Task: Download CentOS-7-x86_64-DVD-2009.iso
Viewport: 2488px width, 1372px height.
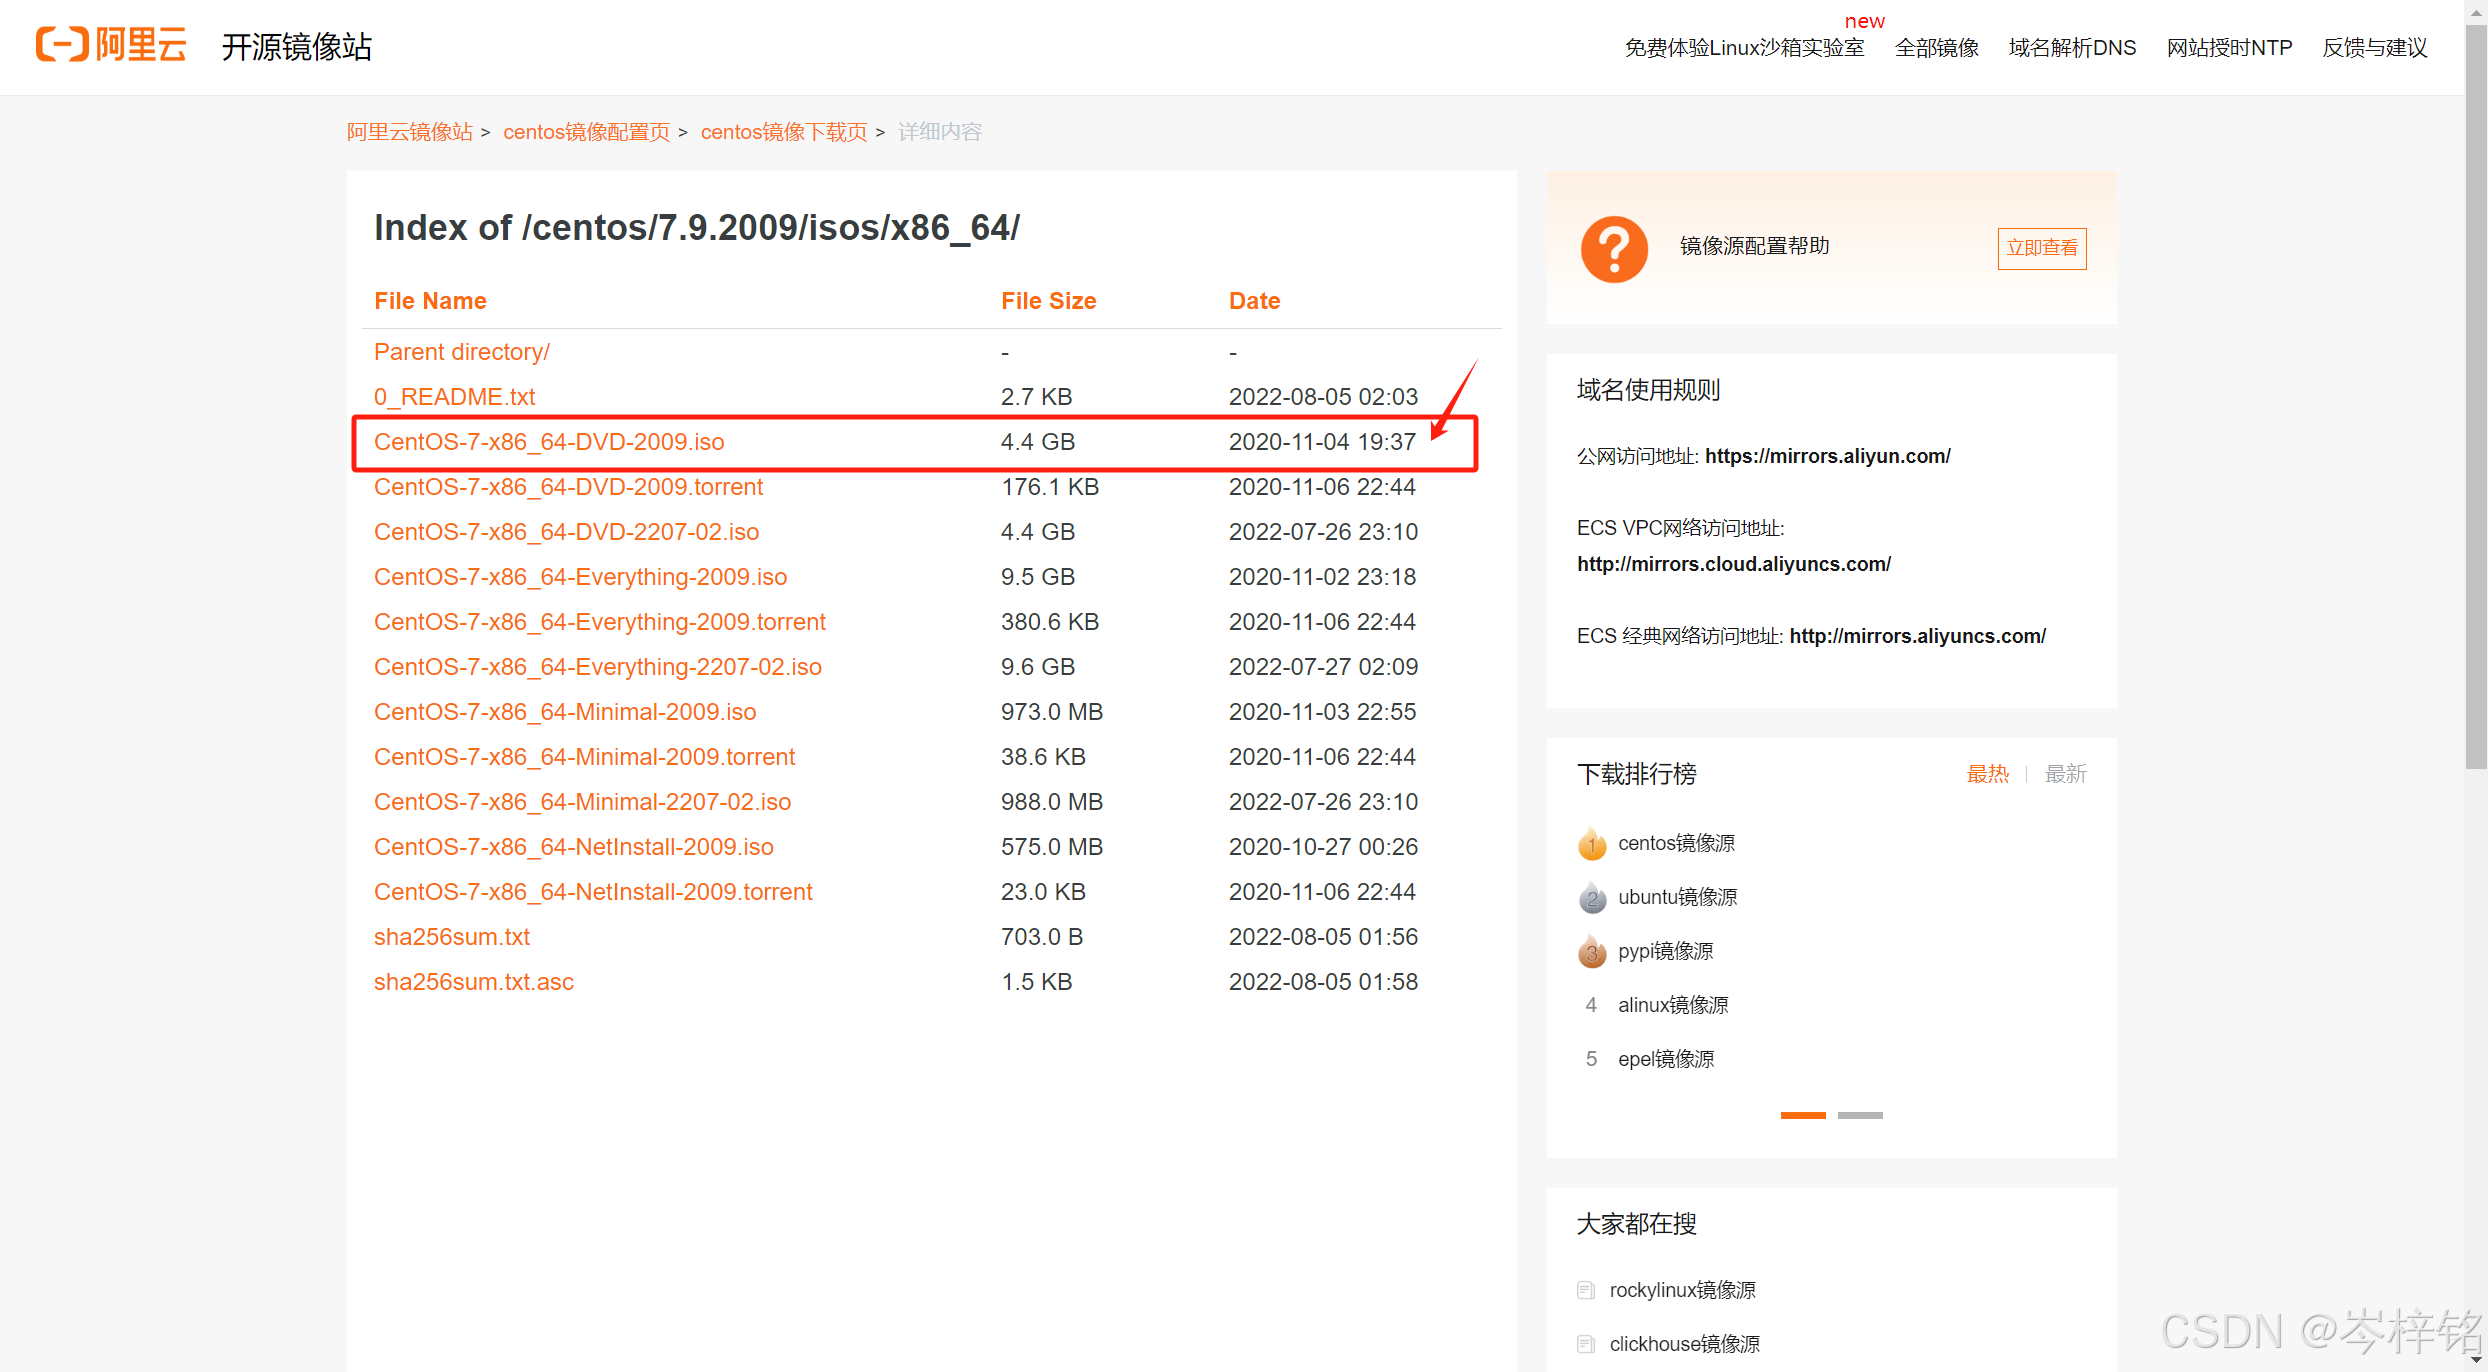Action: [x=549, y=442]
